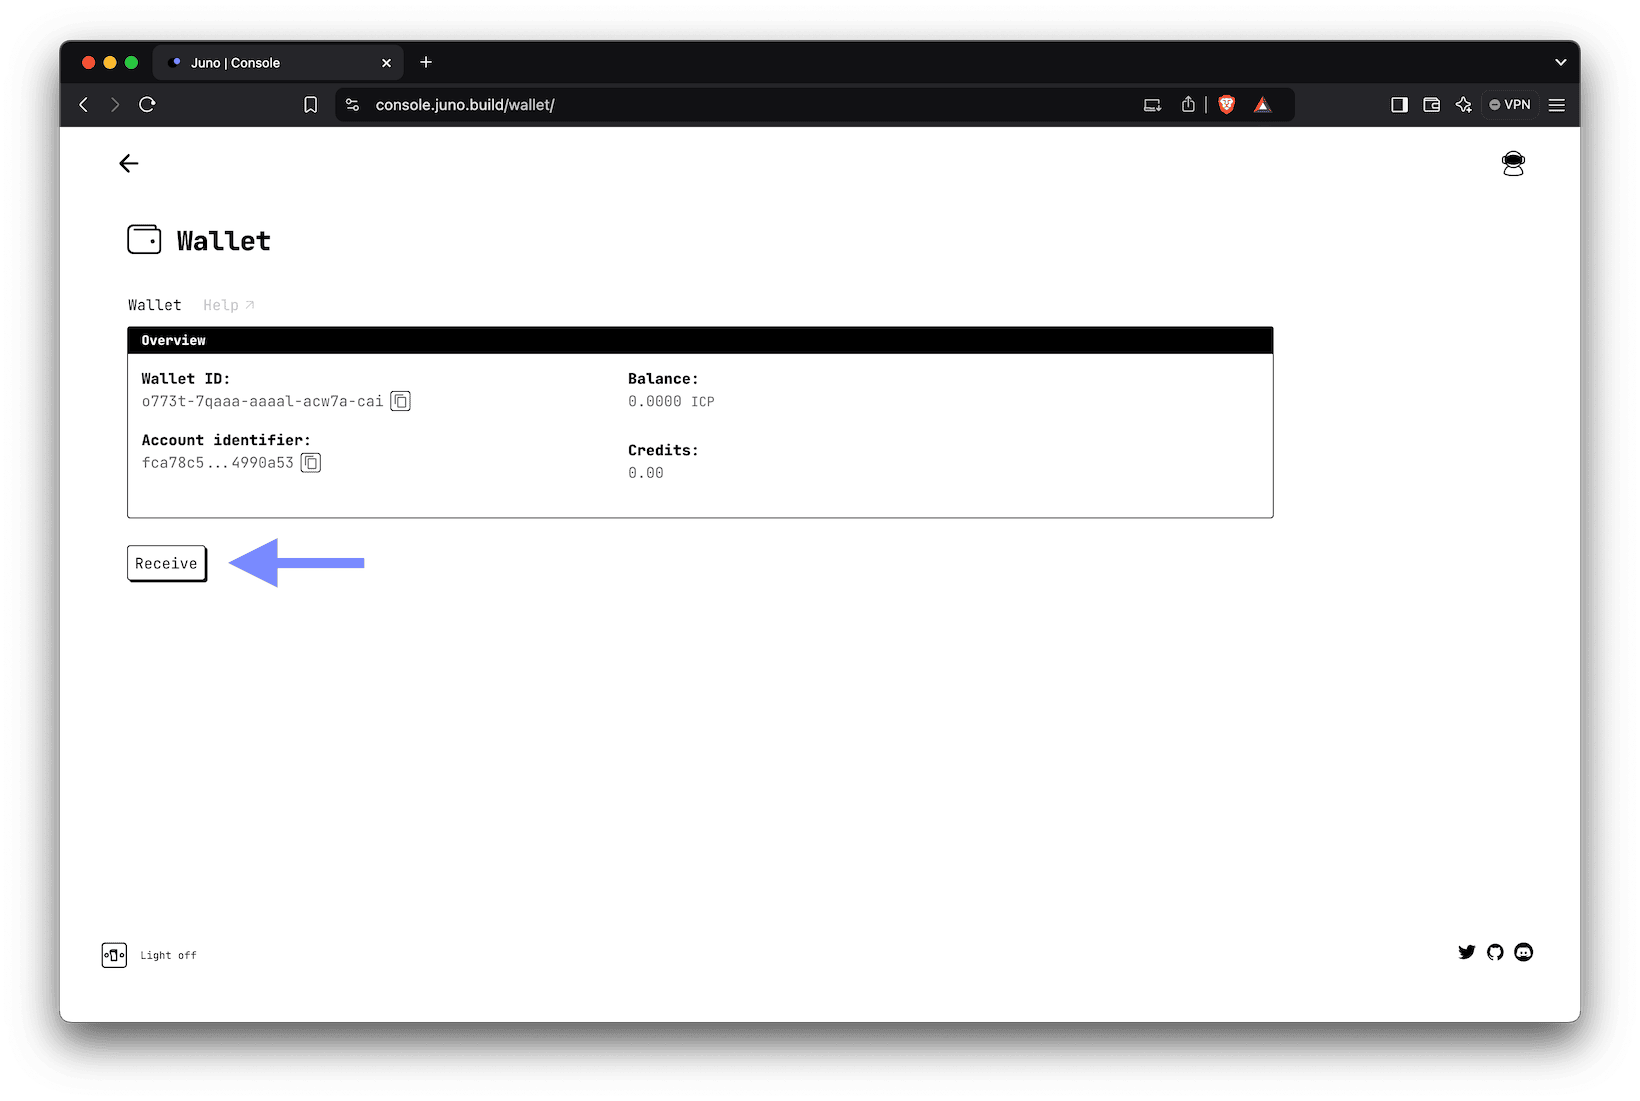This screenshot has width=1640, height=1101.
Task: Open the Twitter icon at bottom right
Action: click(1467, 952)
